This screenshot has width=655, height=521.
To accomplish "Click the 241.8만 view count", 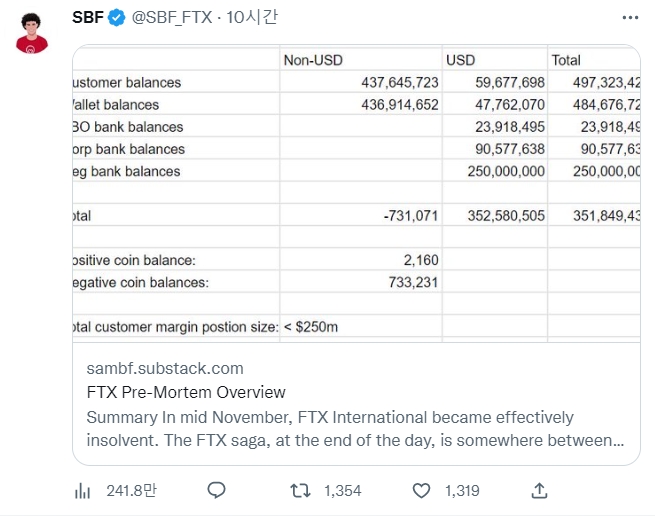I will (x=129, y=491).
